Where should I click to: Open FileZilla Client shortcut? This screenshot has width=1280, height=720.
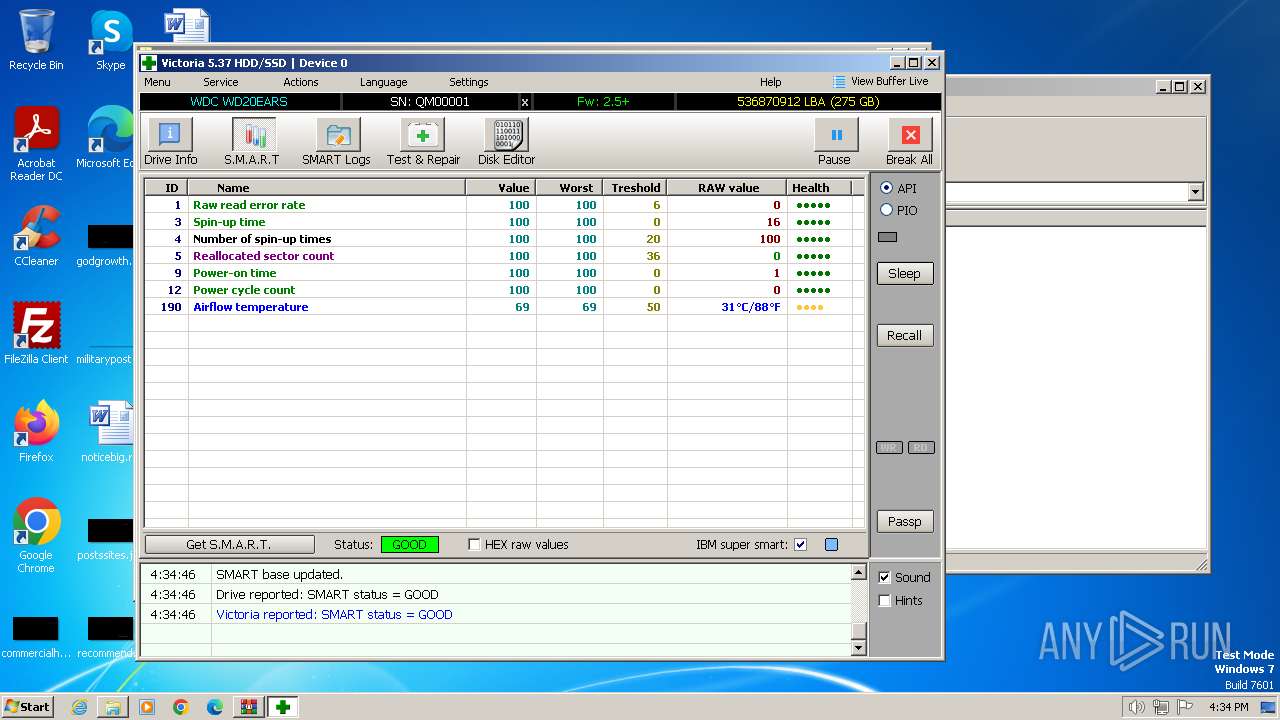pos(36,334)
